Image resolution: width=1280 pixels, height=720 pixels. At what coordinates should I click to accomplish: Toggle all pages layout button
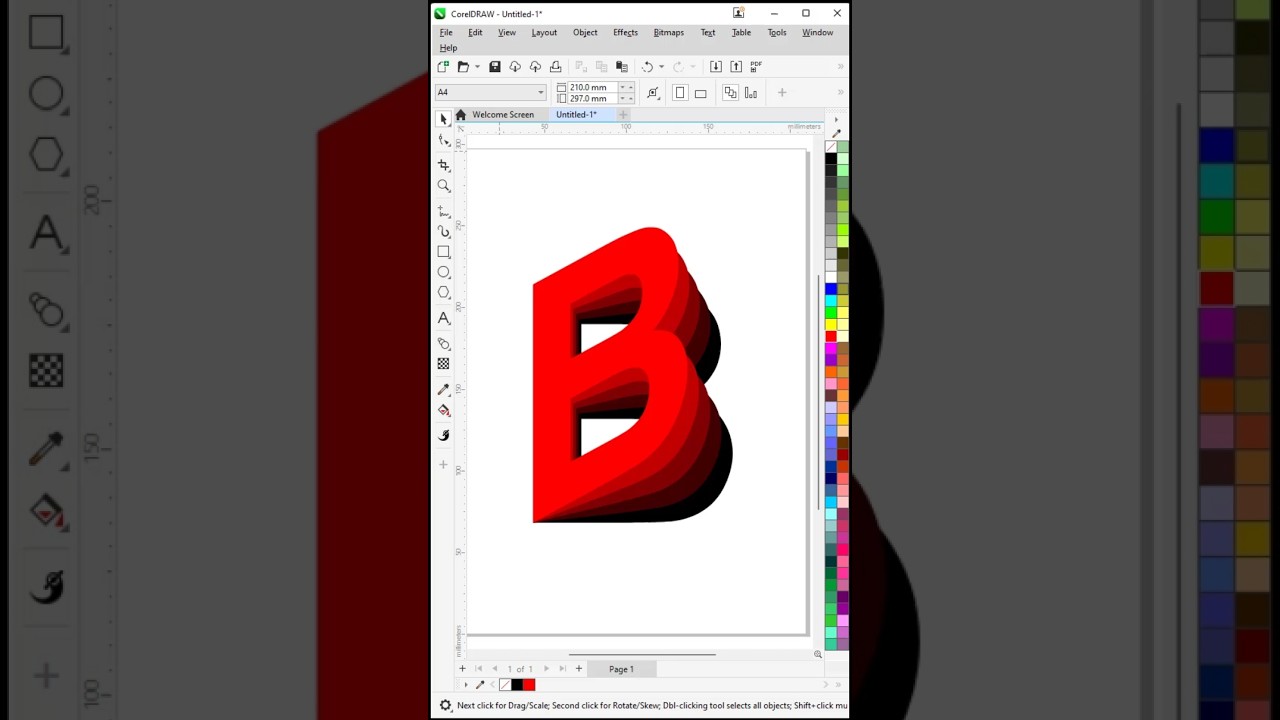[730, 93]
